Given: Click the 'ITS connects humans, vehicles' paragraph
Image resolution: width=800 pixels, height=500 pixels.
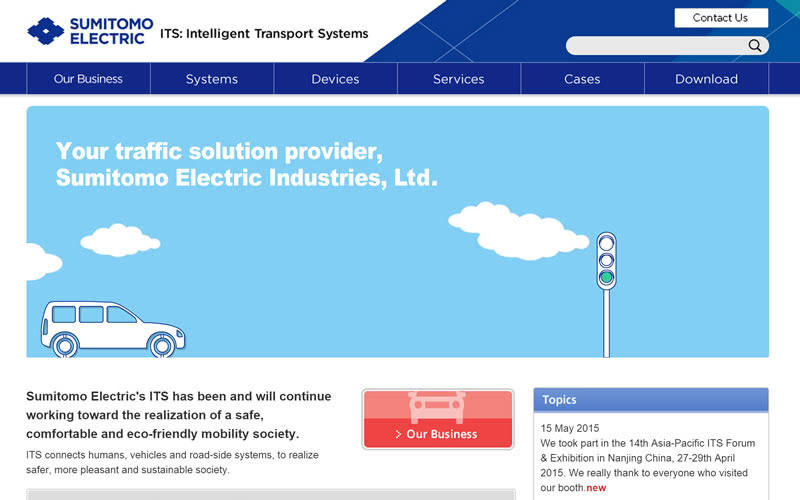Looking at the screenshot, I should 172,462.
